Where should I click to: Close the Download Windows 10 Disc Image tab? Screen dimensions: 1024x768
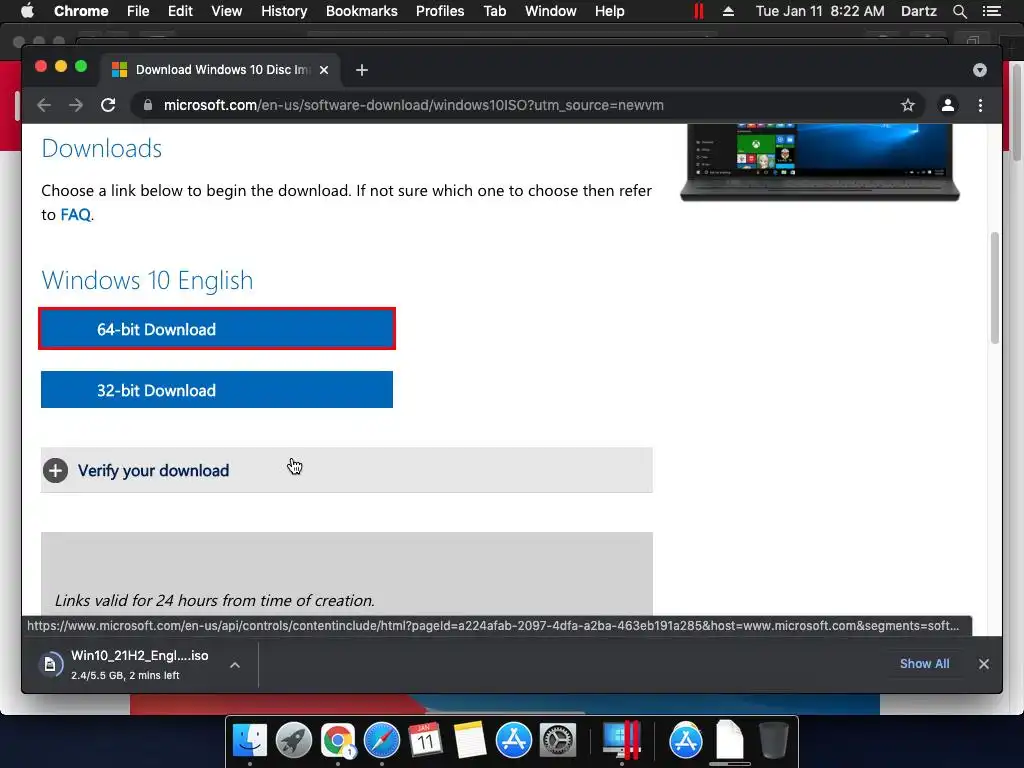324,70
